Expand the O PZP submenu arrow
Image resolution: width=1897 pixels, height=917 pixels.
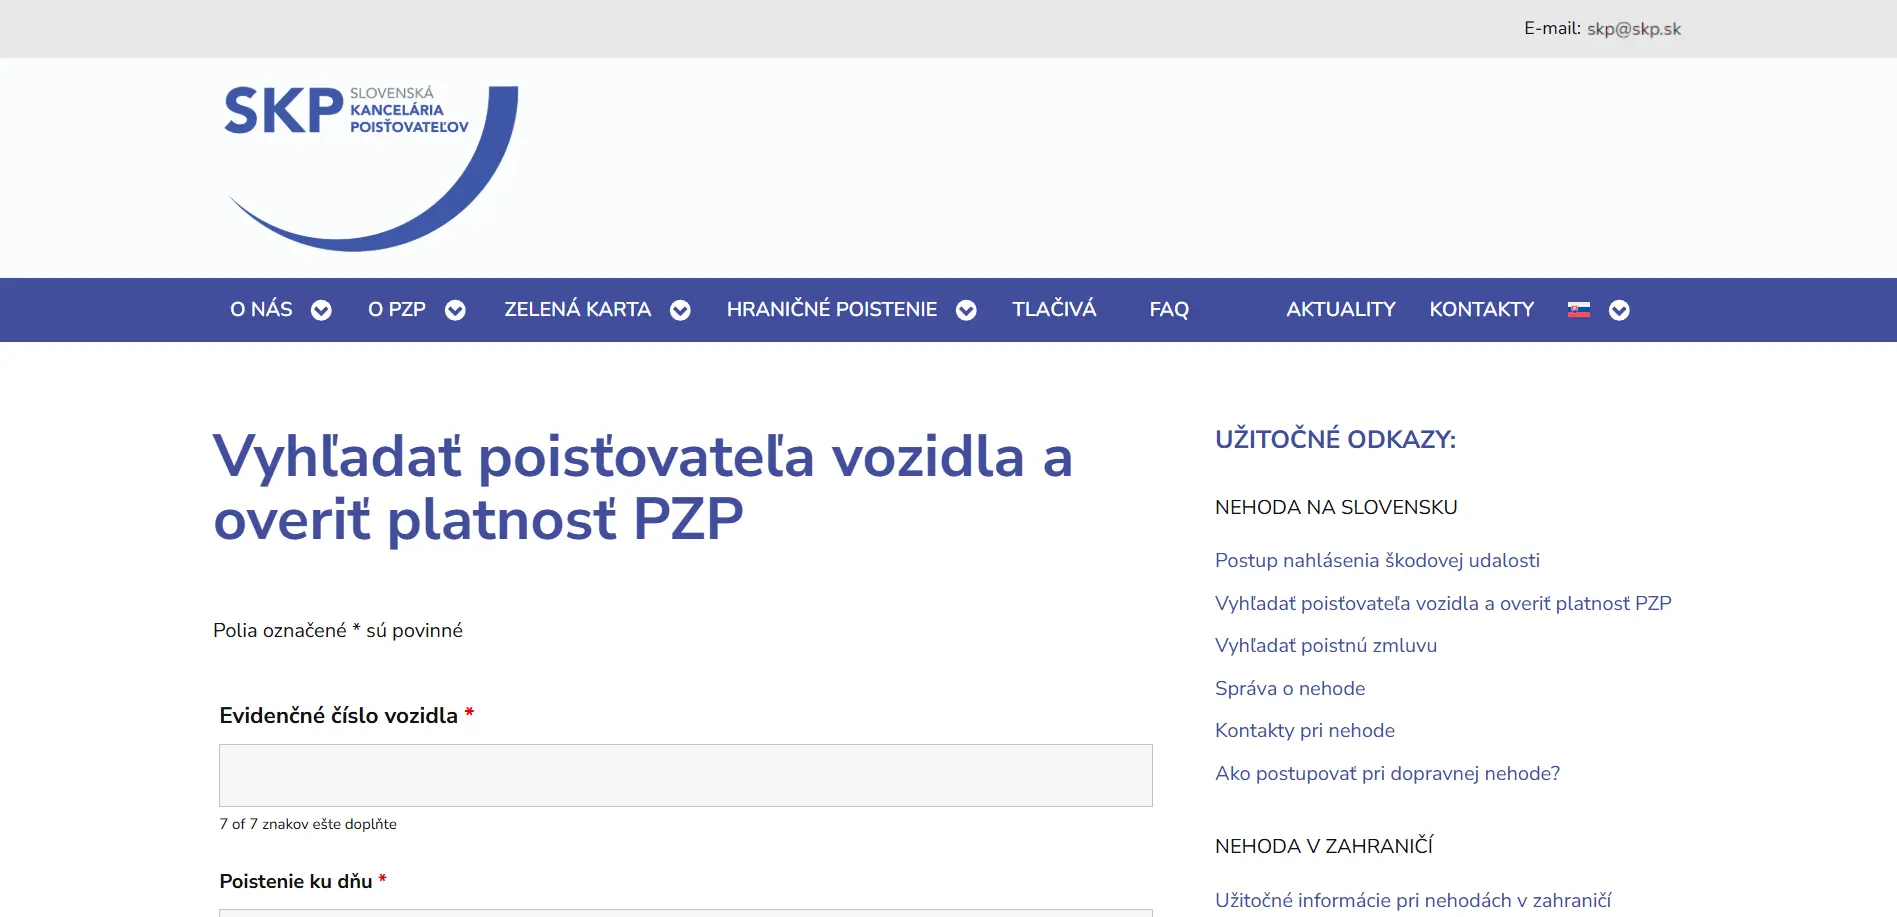click(455, 311)
